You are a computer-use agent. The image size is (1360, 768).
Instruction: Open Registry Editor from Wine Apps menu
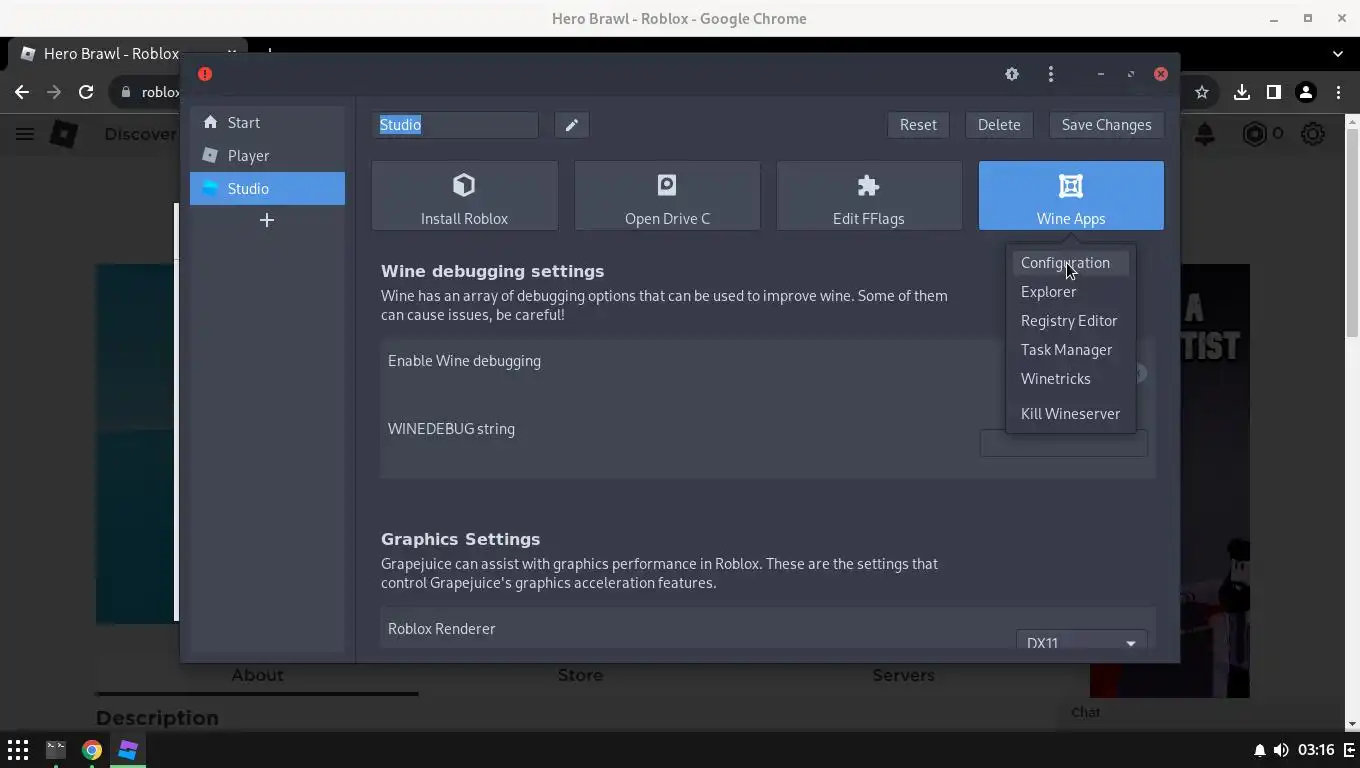[1070, 321]
